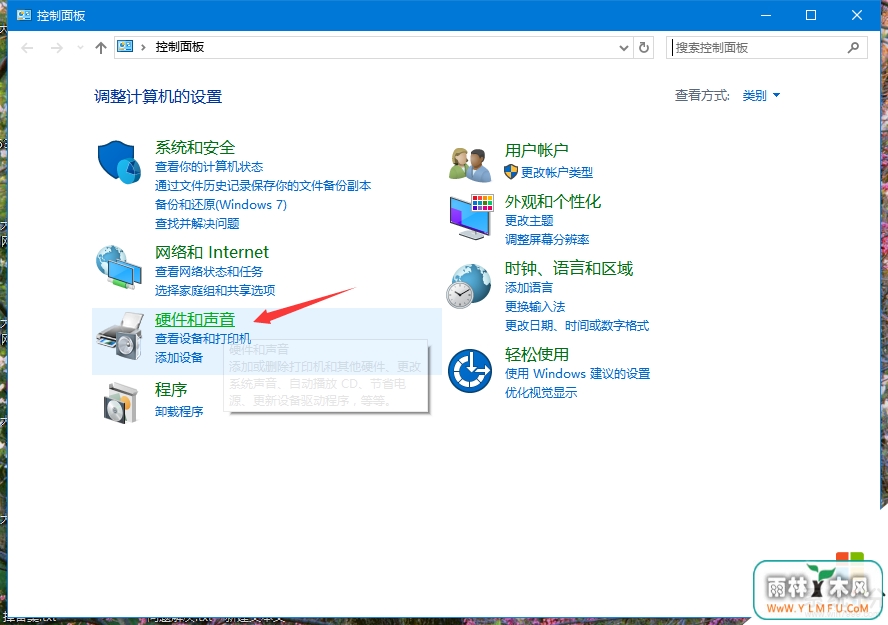Click the 优化视觉显示 link
The height and width of the screenshot is (625, 888).
pos(541,393)
